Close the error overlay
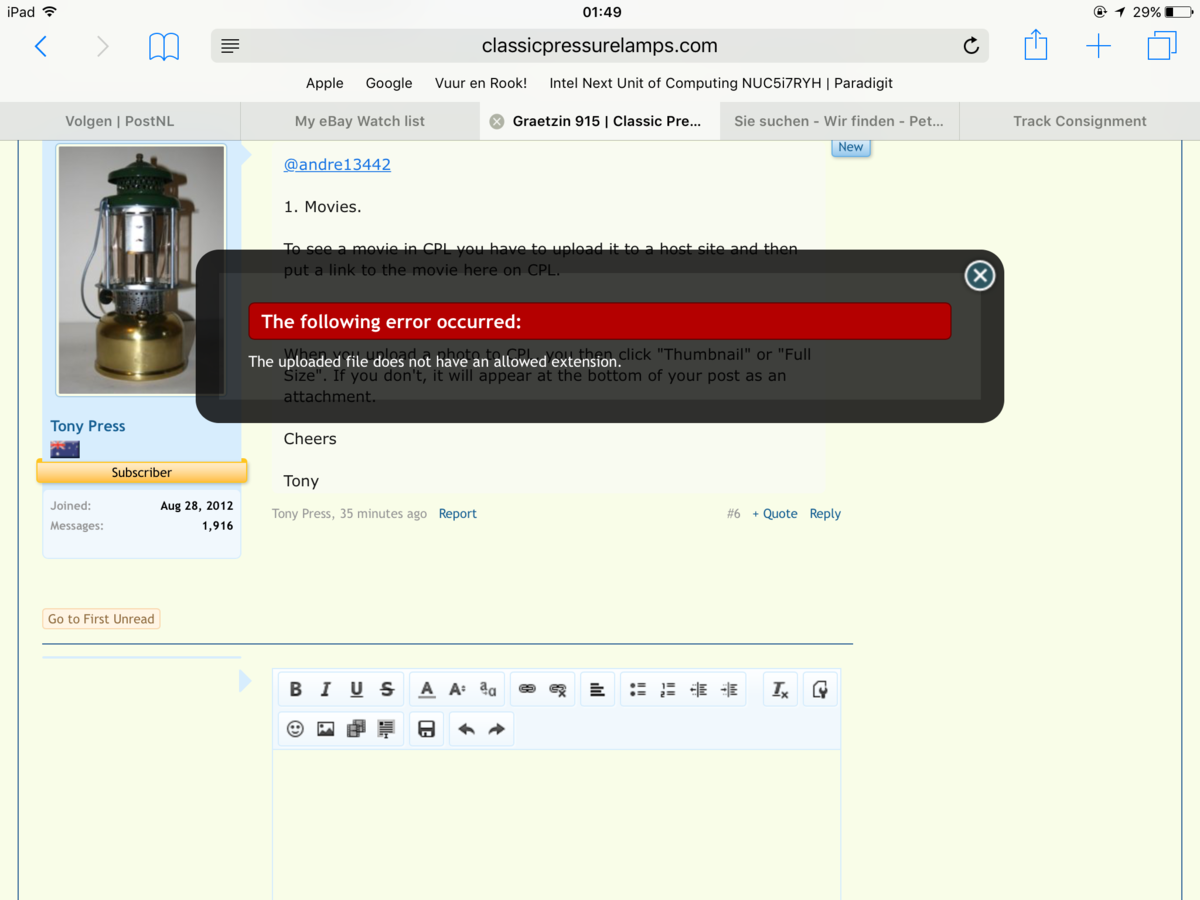This screenshot has width=1200, height=900. 980,276
